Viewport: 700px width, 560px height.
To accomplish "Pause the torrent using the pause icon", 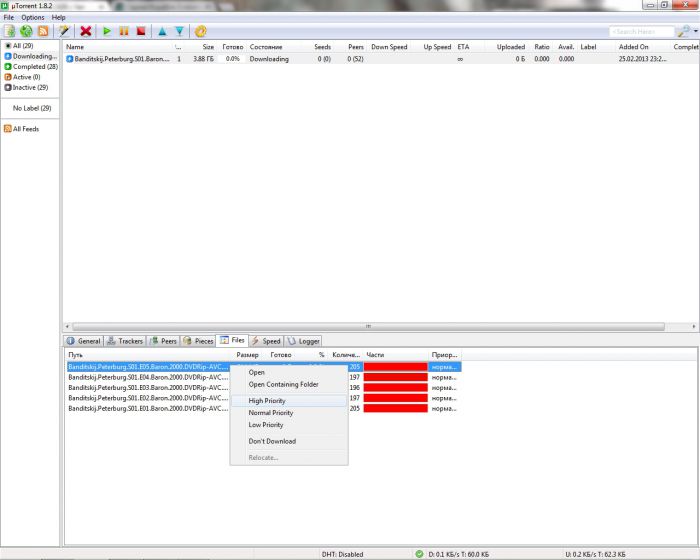I will 124,32.
